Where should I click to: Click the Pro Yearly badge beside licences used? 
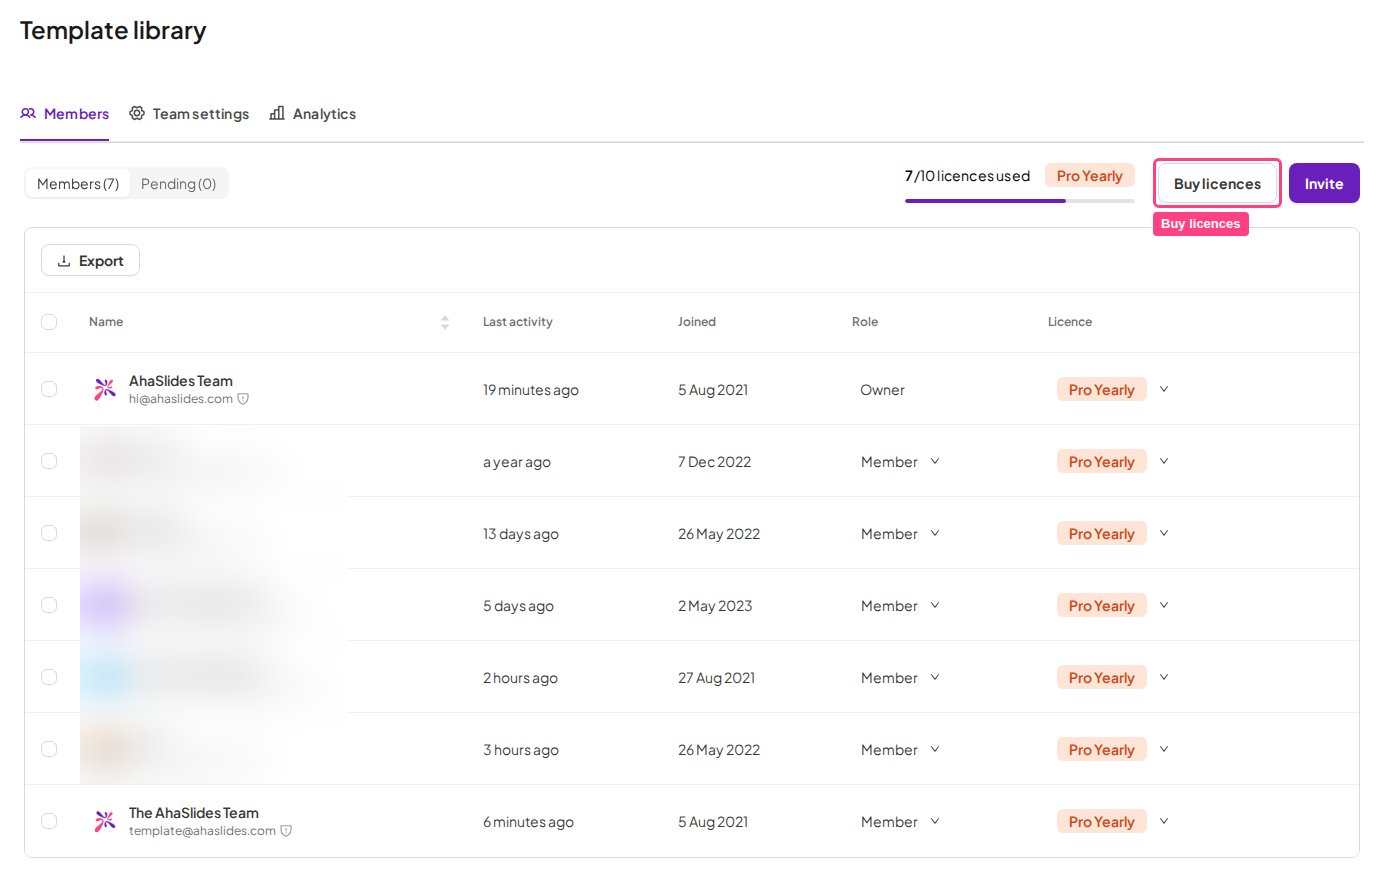pos(1090,176)
